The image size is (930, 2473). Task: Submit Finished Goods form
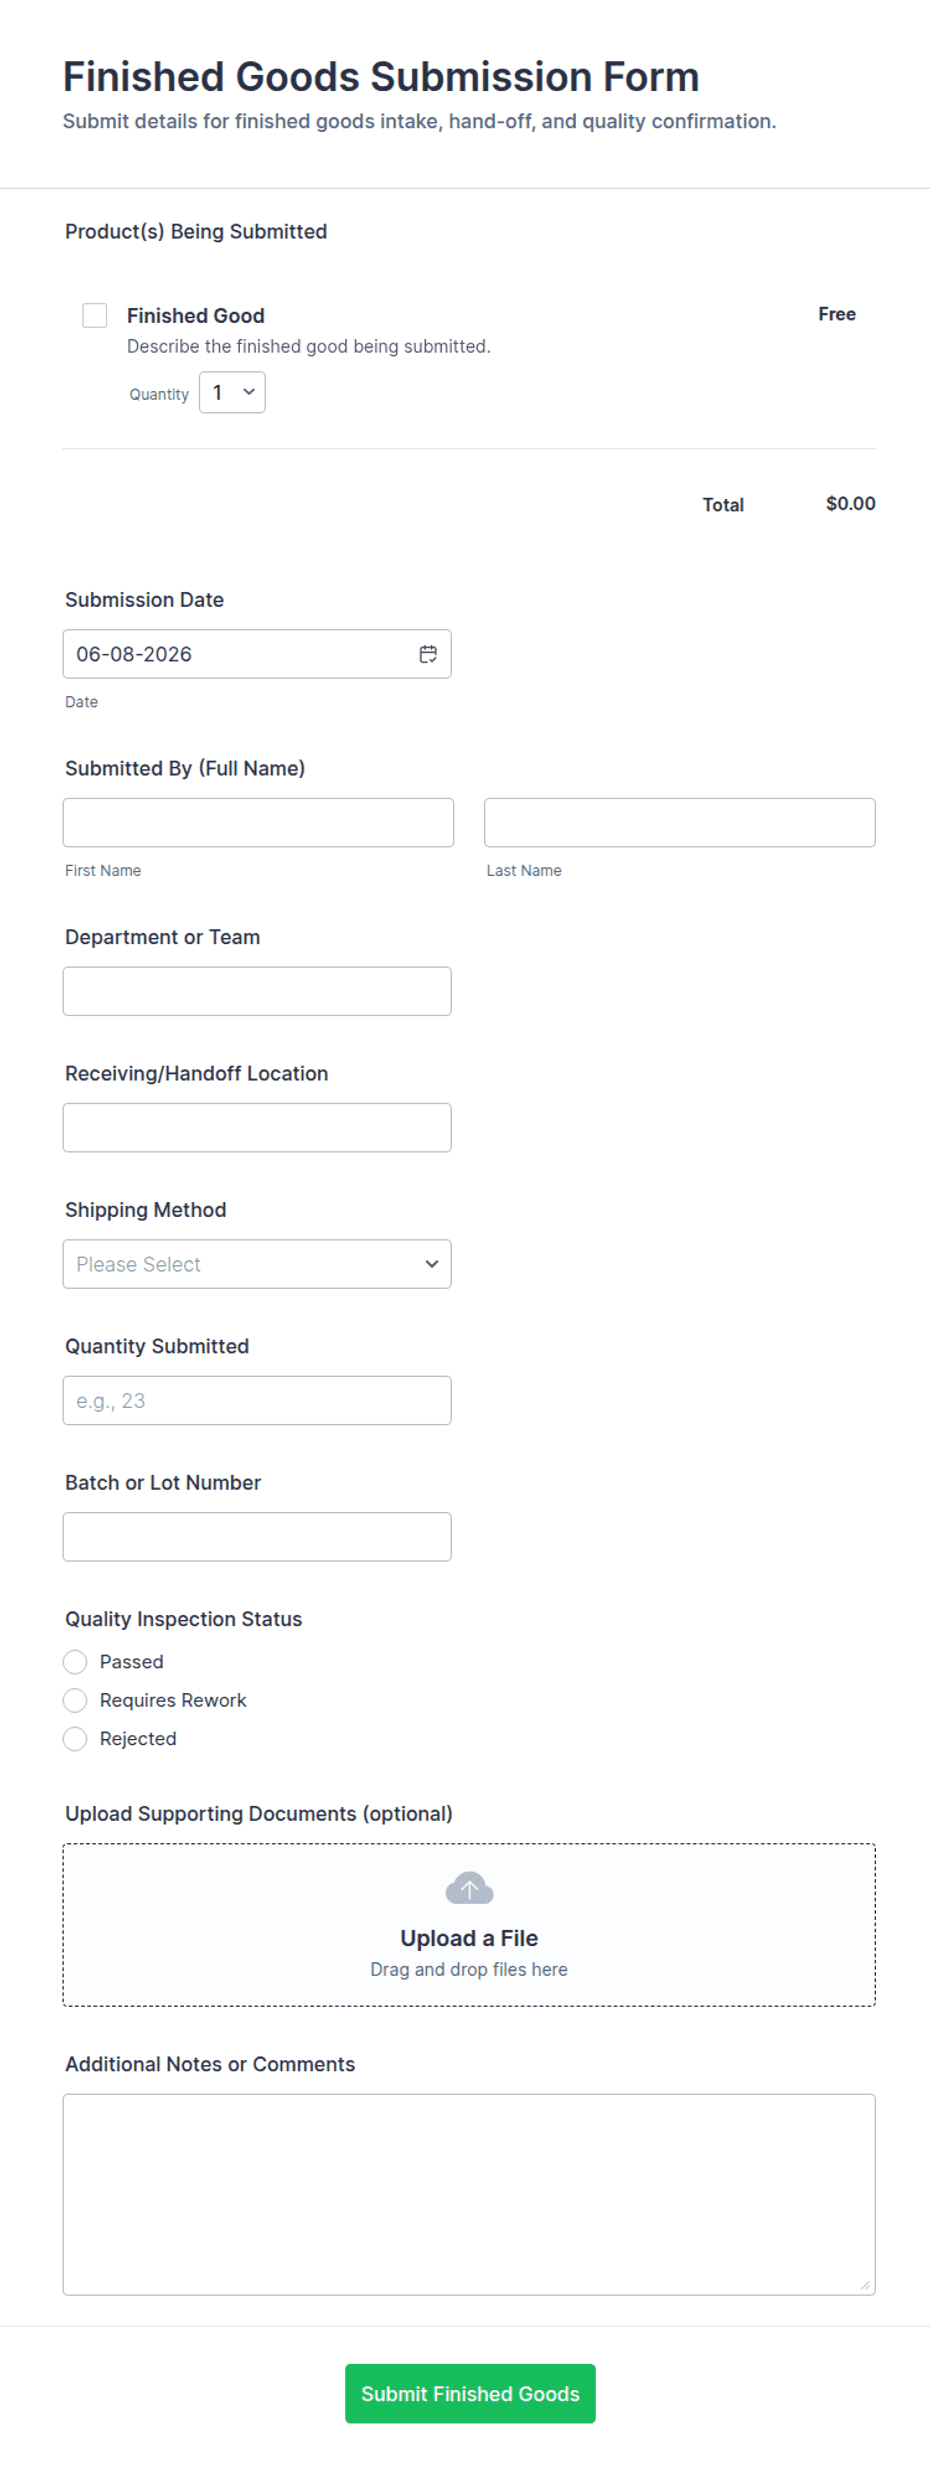pyautogui.click(x=470, y=2394)
